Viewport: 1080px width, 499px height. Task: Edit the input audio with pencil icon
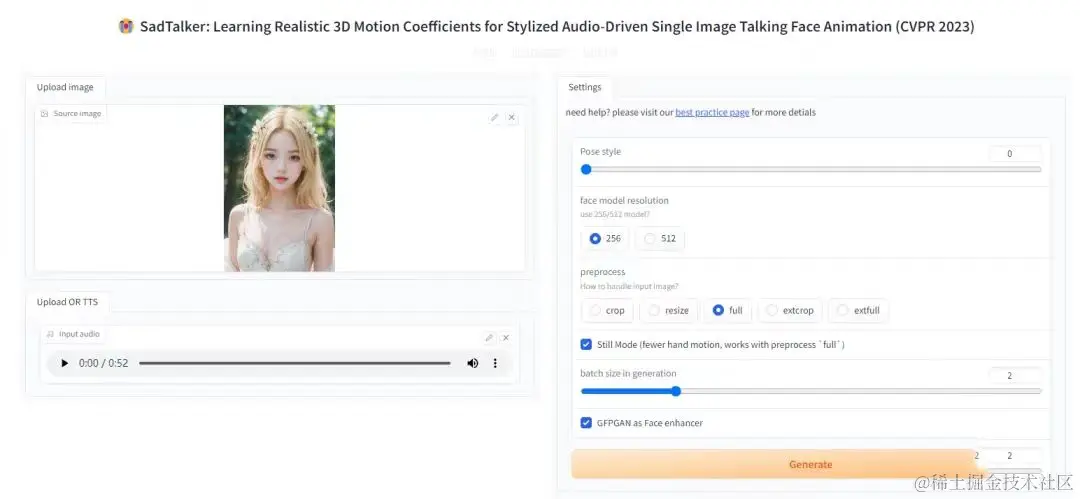(x=488, y=338)
